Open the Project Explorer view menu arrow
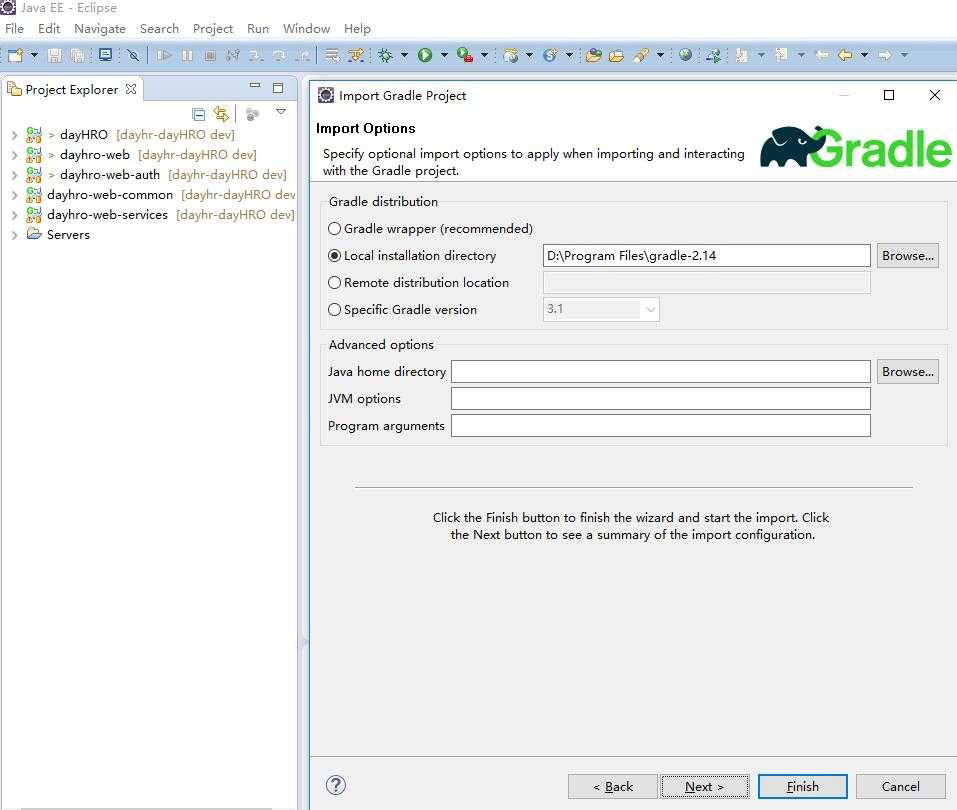The height and width of the screenshot is (810, 957). [x=281, y=112]
